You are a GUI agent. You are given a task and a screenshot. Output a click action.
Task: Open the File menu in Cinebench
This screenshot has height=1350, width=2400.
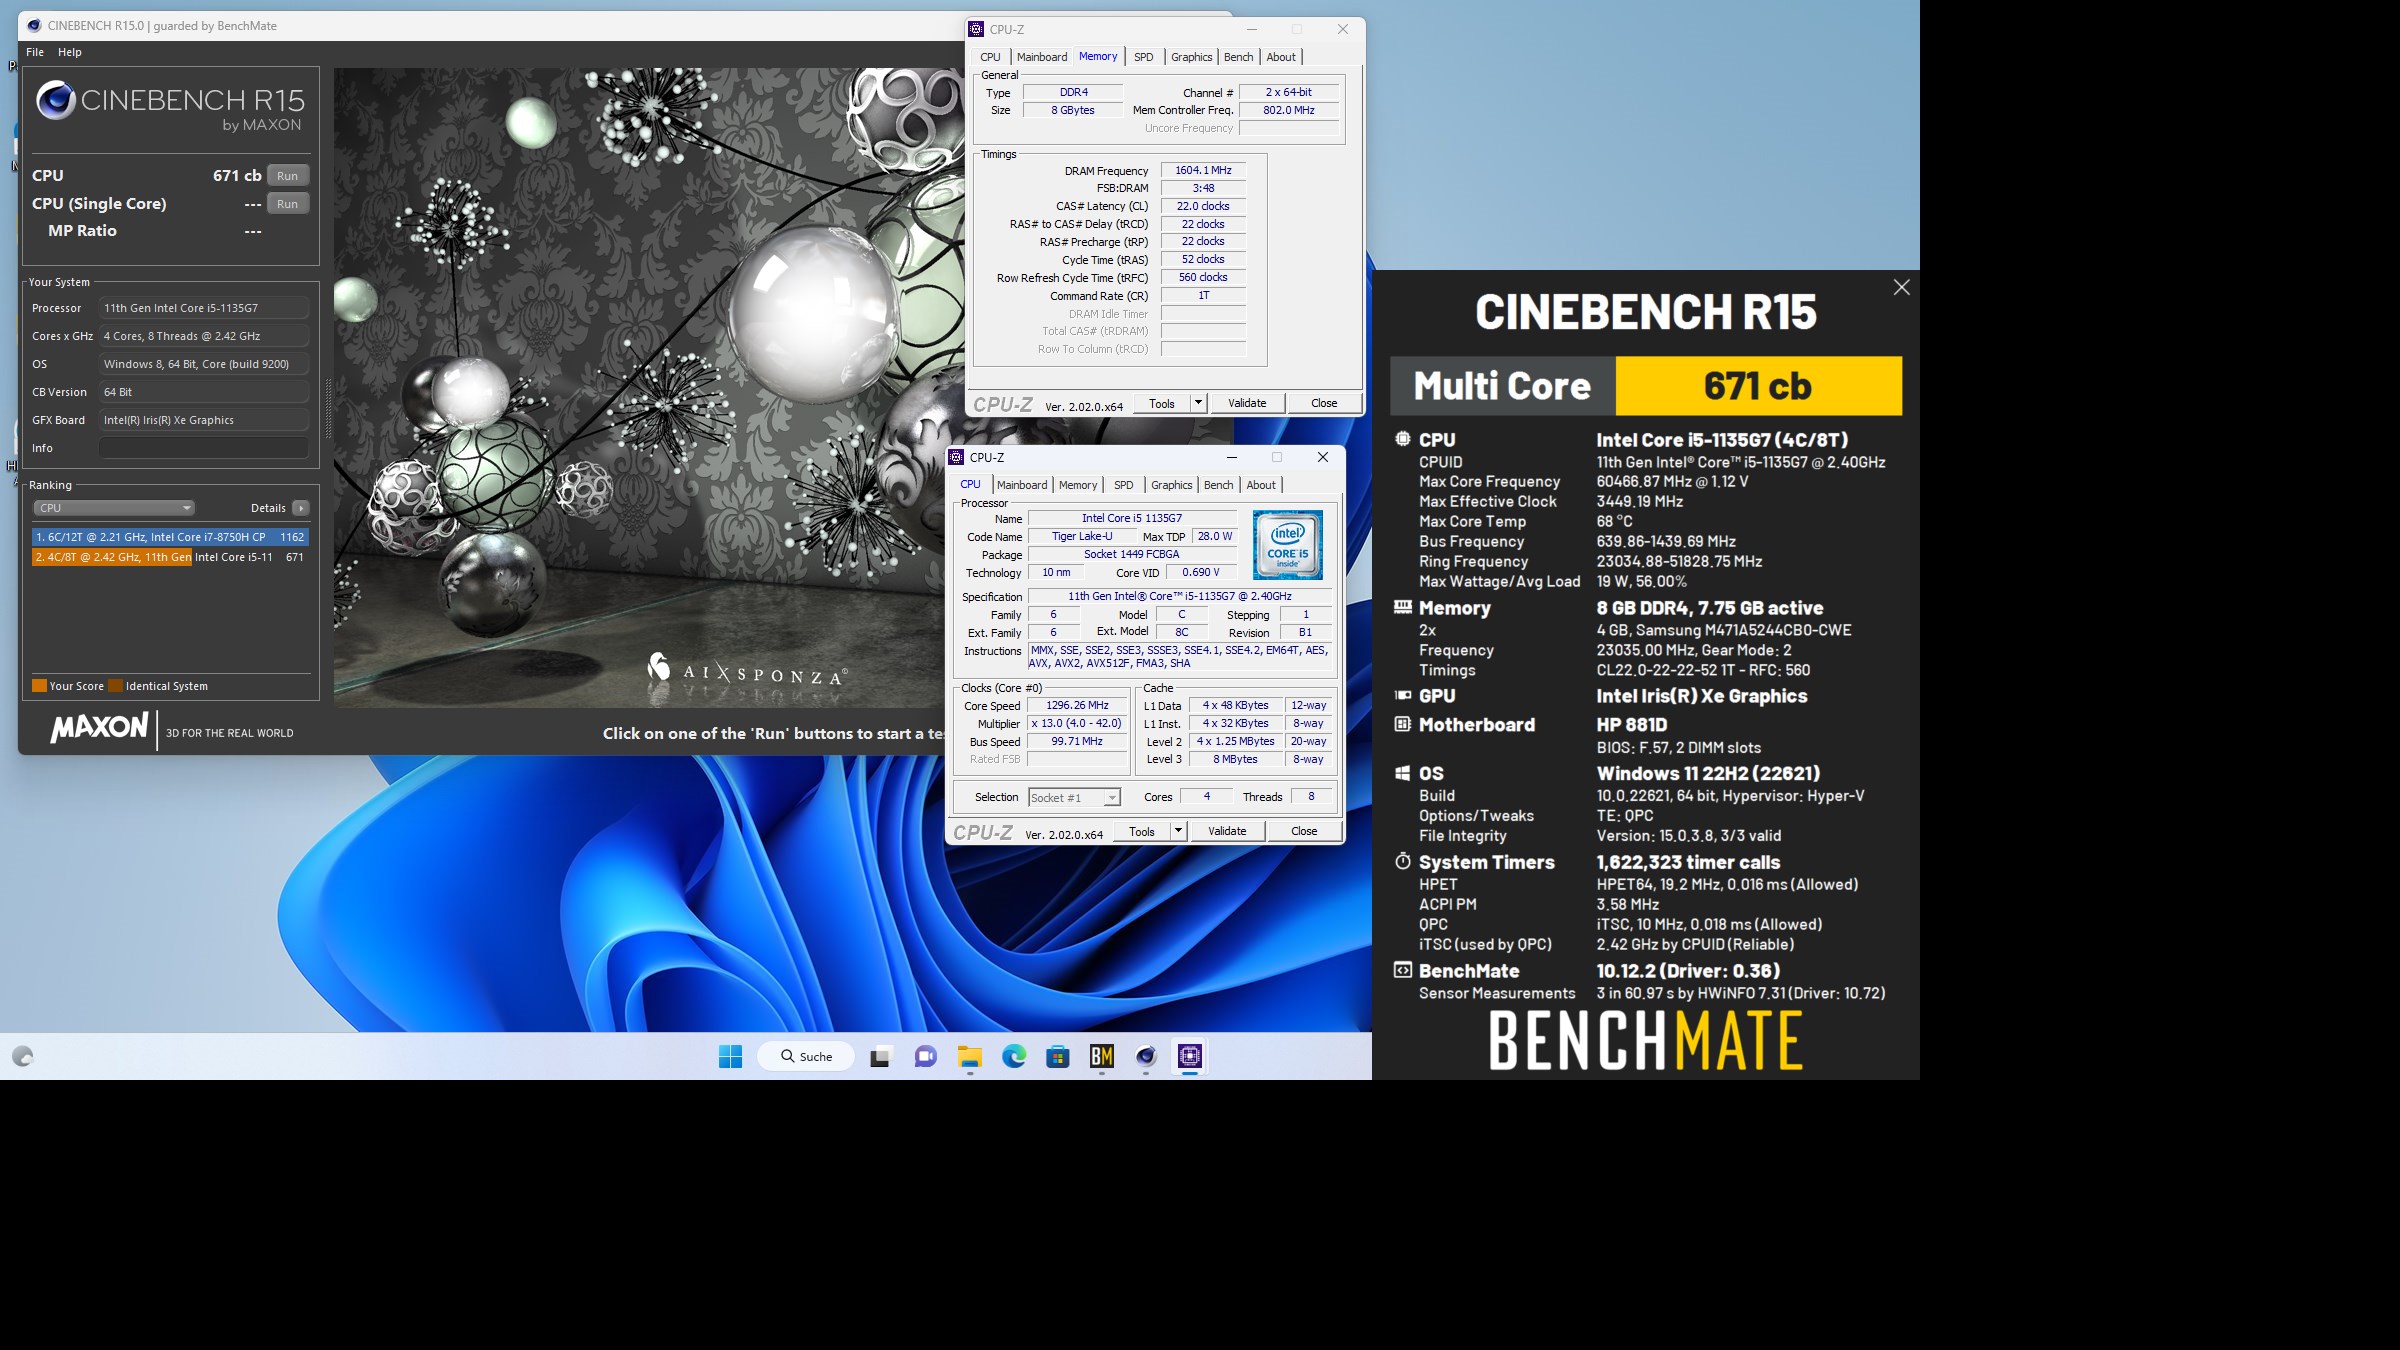(x=35, y=52)
